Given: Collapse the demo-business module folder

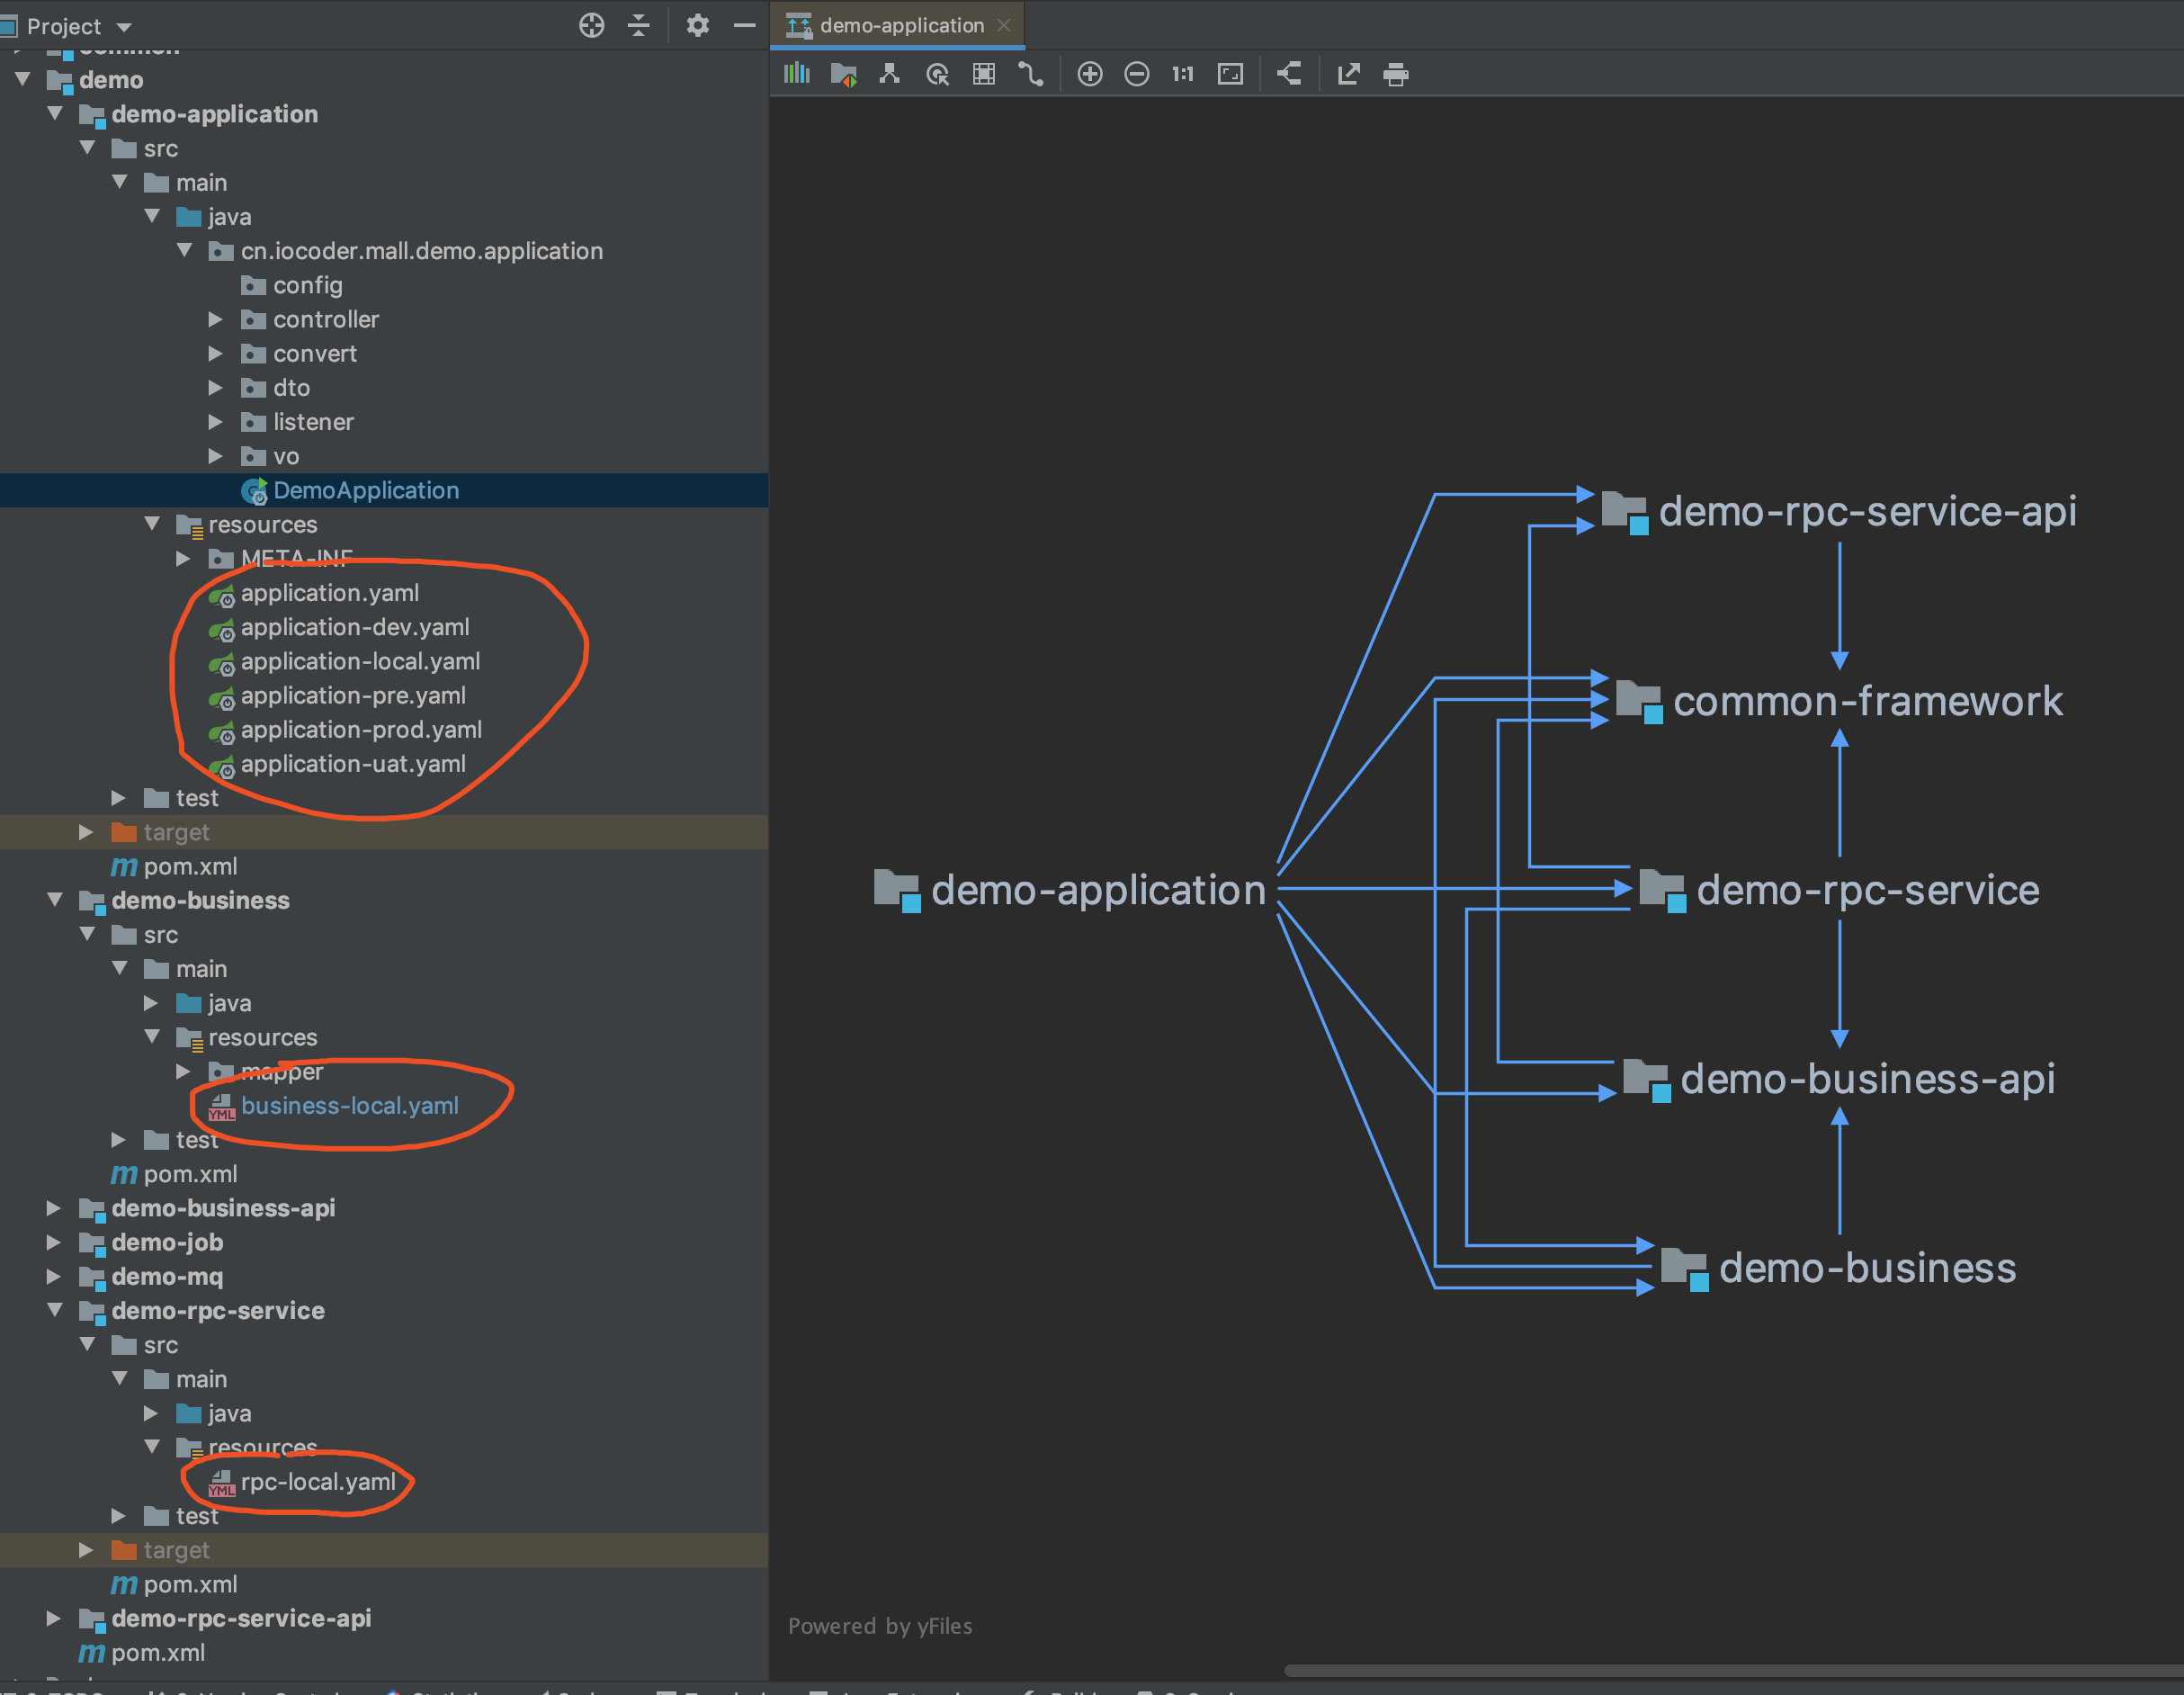Looking at the screenshot, I should click(55, 900).
